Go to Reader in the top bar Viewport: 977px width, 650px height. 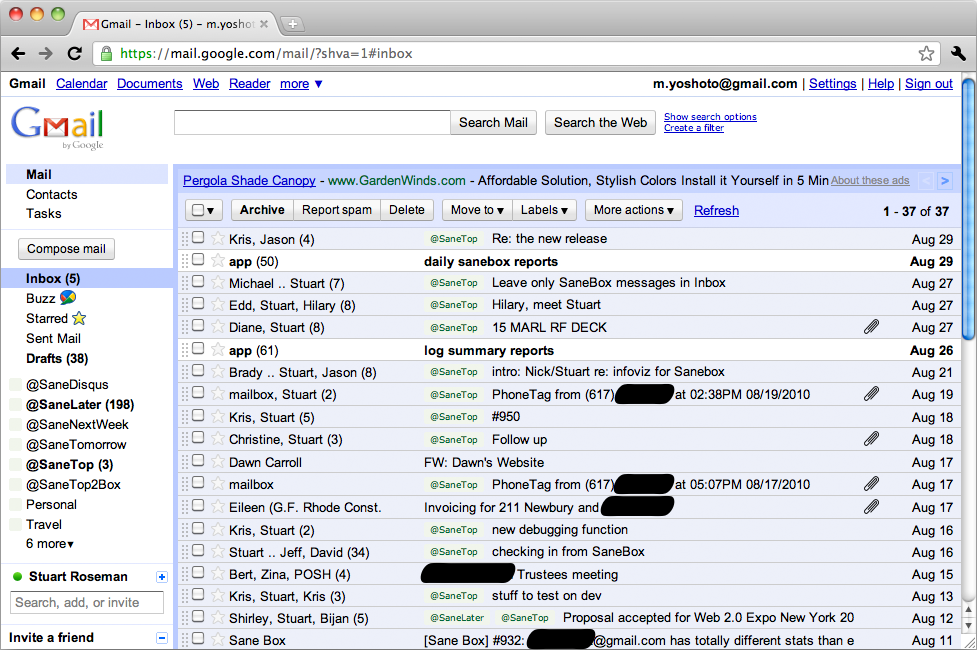click(249, 84)
